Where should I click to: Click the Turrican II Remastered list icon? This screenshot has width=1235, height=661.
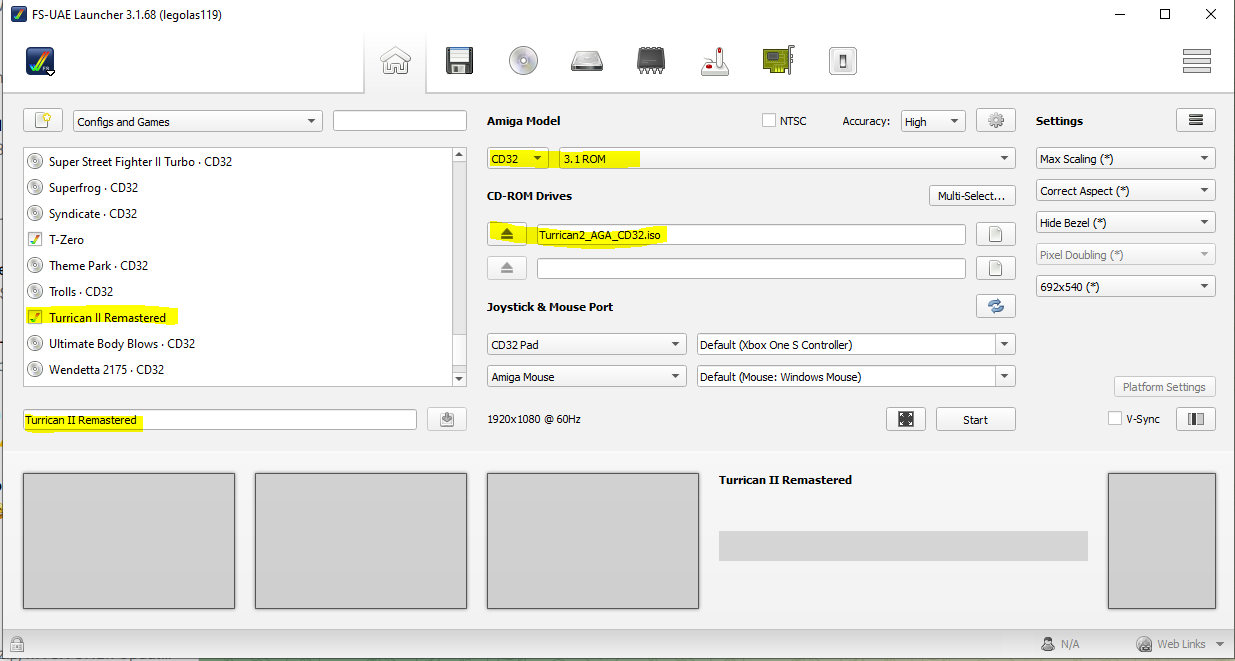pos(35,317)
